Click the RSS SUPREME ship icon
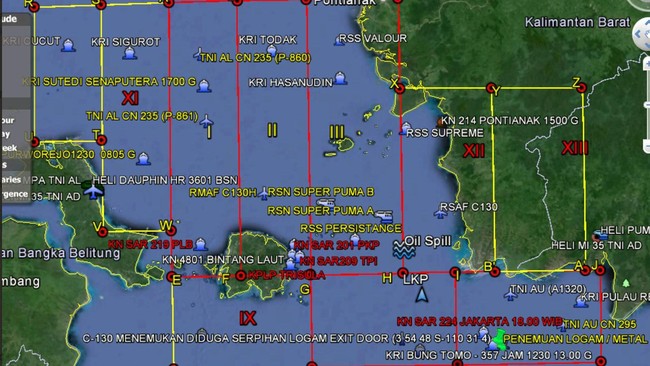Image resolution: width=650 pixels, height=366 pixels. pos(405,128)
